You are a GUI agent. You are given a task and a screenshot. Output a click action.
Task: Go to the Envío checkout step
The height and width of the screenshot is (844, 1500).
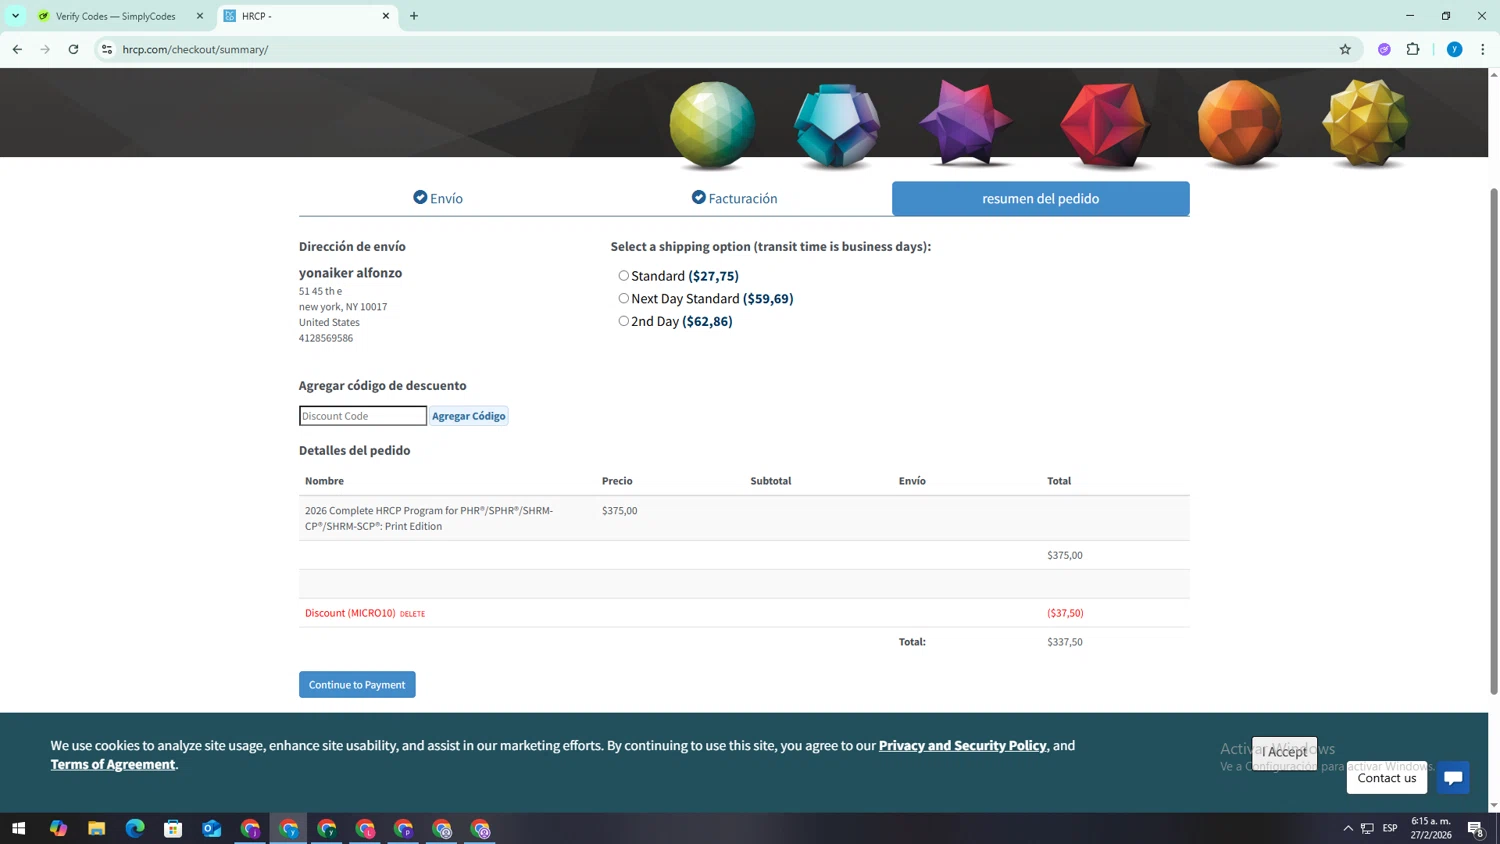(x=438, y=198)
